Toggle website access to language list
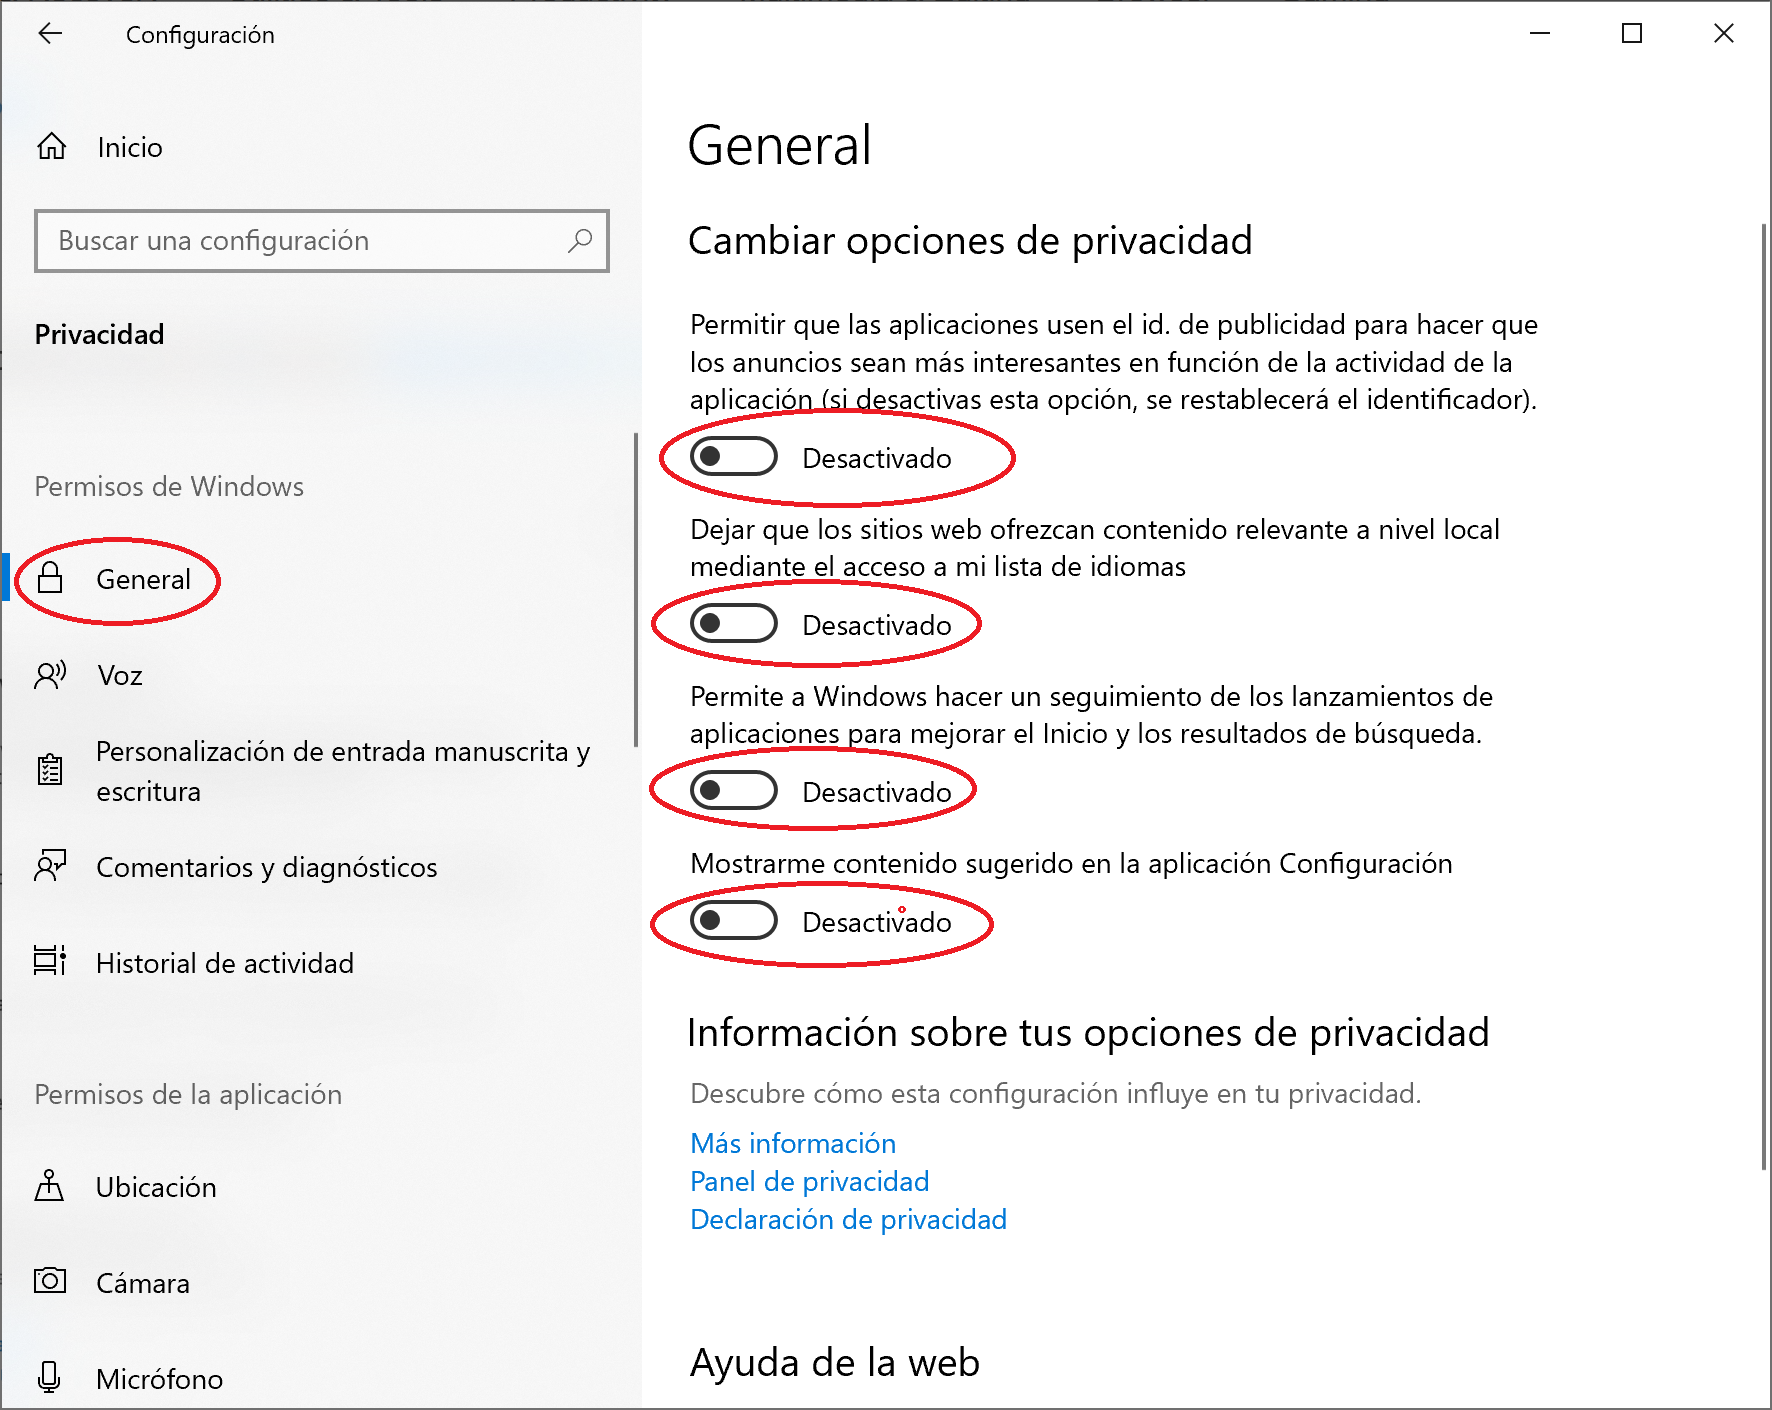1772x1410 pixels. click(732, 623)
